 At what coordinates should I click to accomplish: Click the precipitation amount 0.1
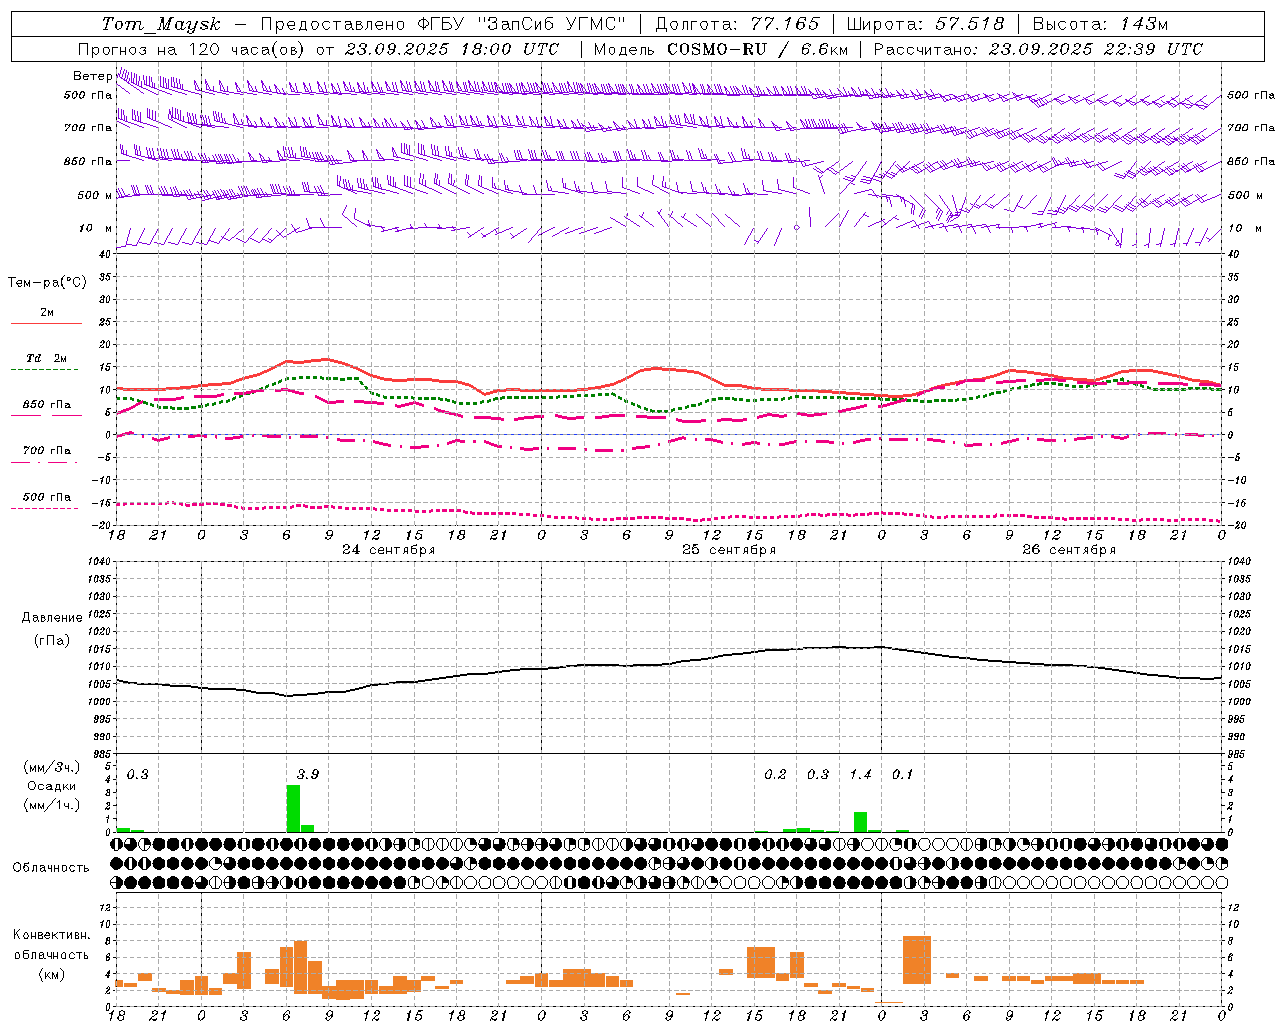click(903, 775)
